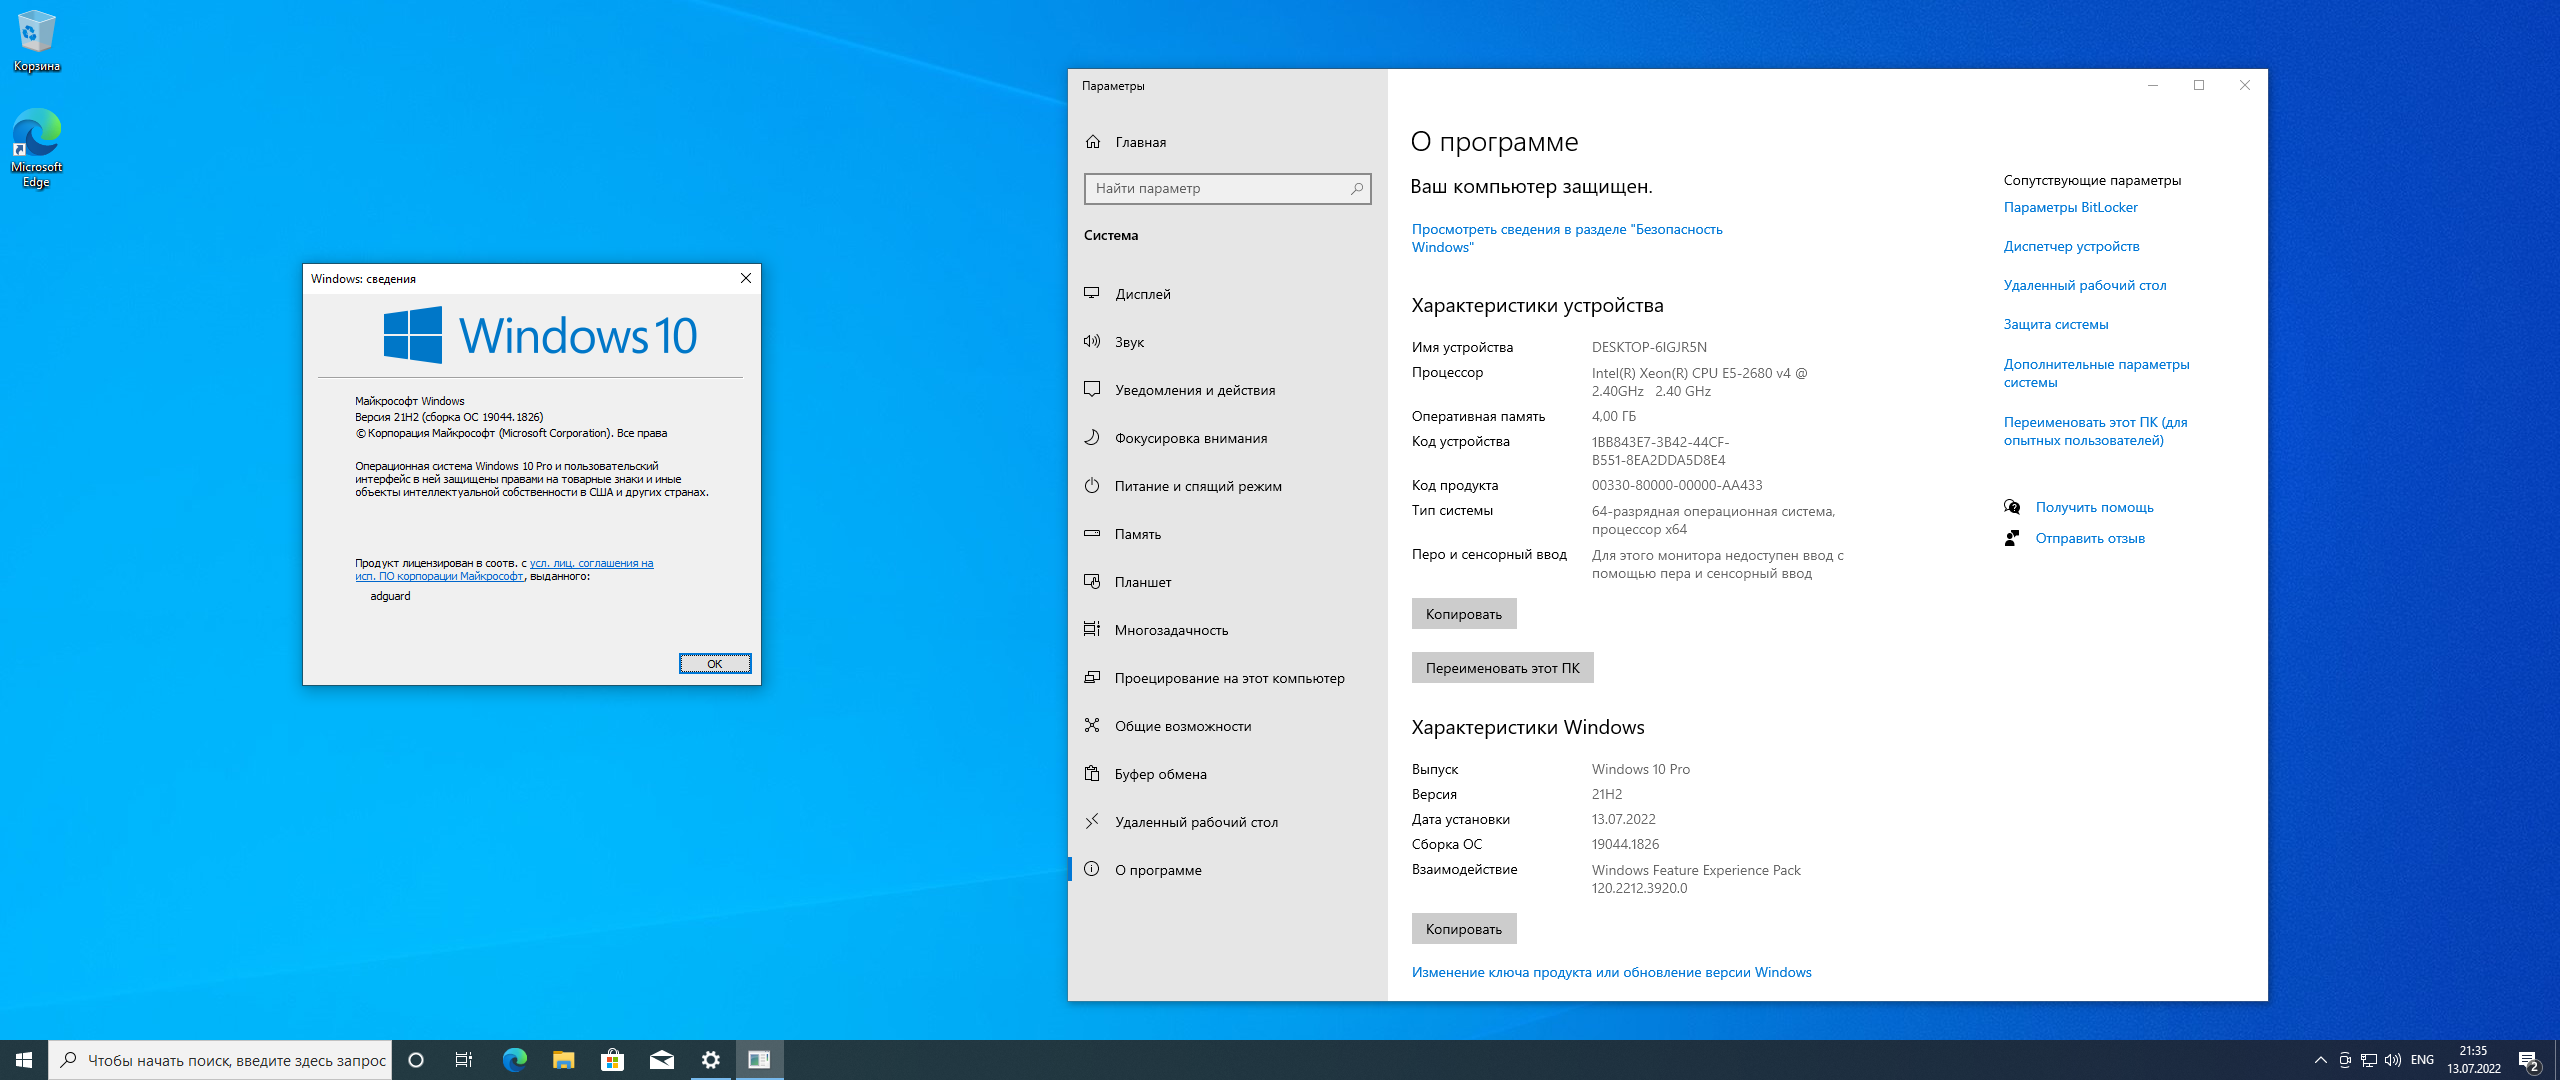Image resolution: width=2560 pixels, height=1080 pixels.
Task: Open the Диспетчер устройств link
Action: pyautogui.click(x=2071, y=246)
